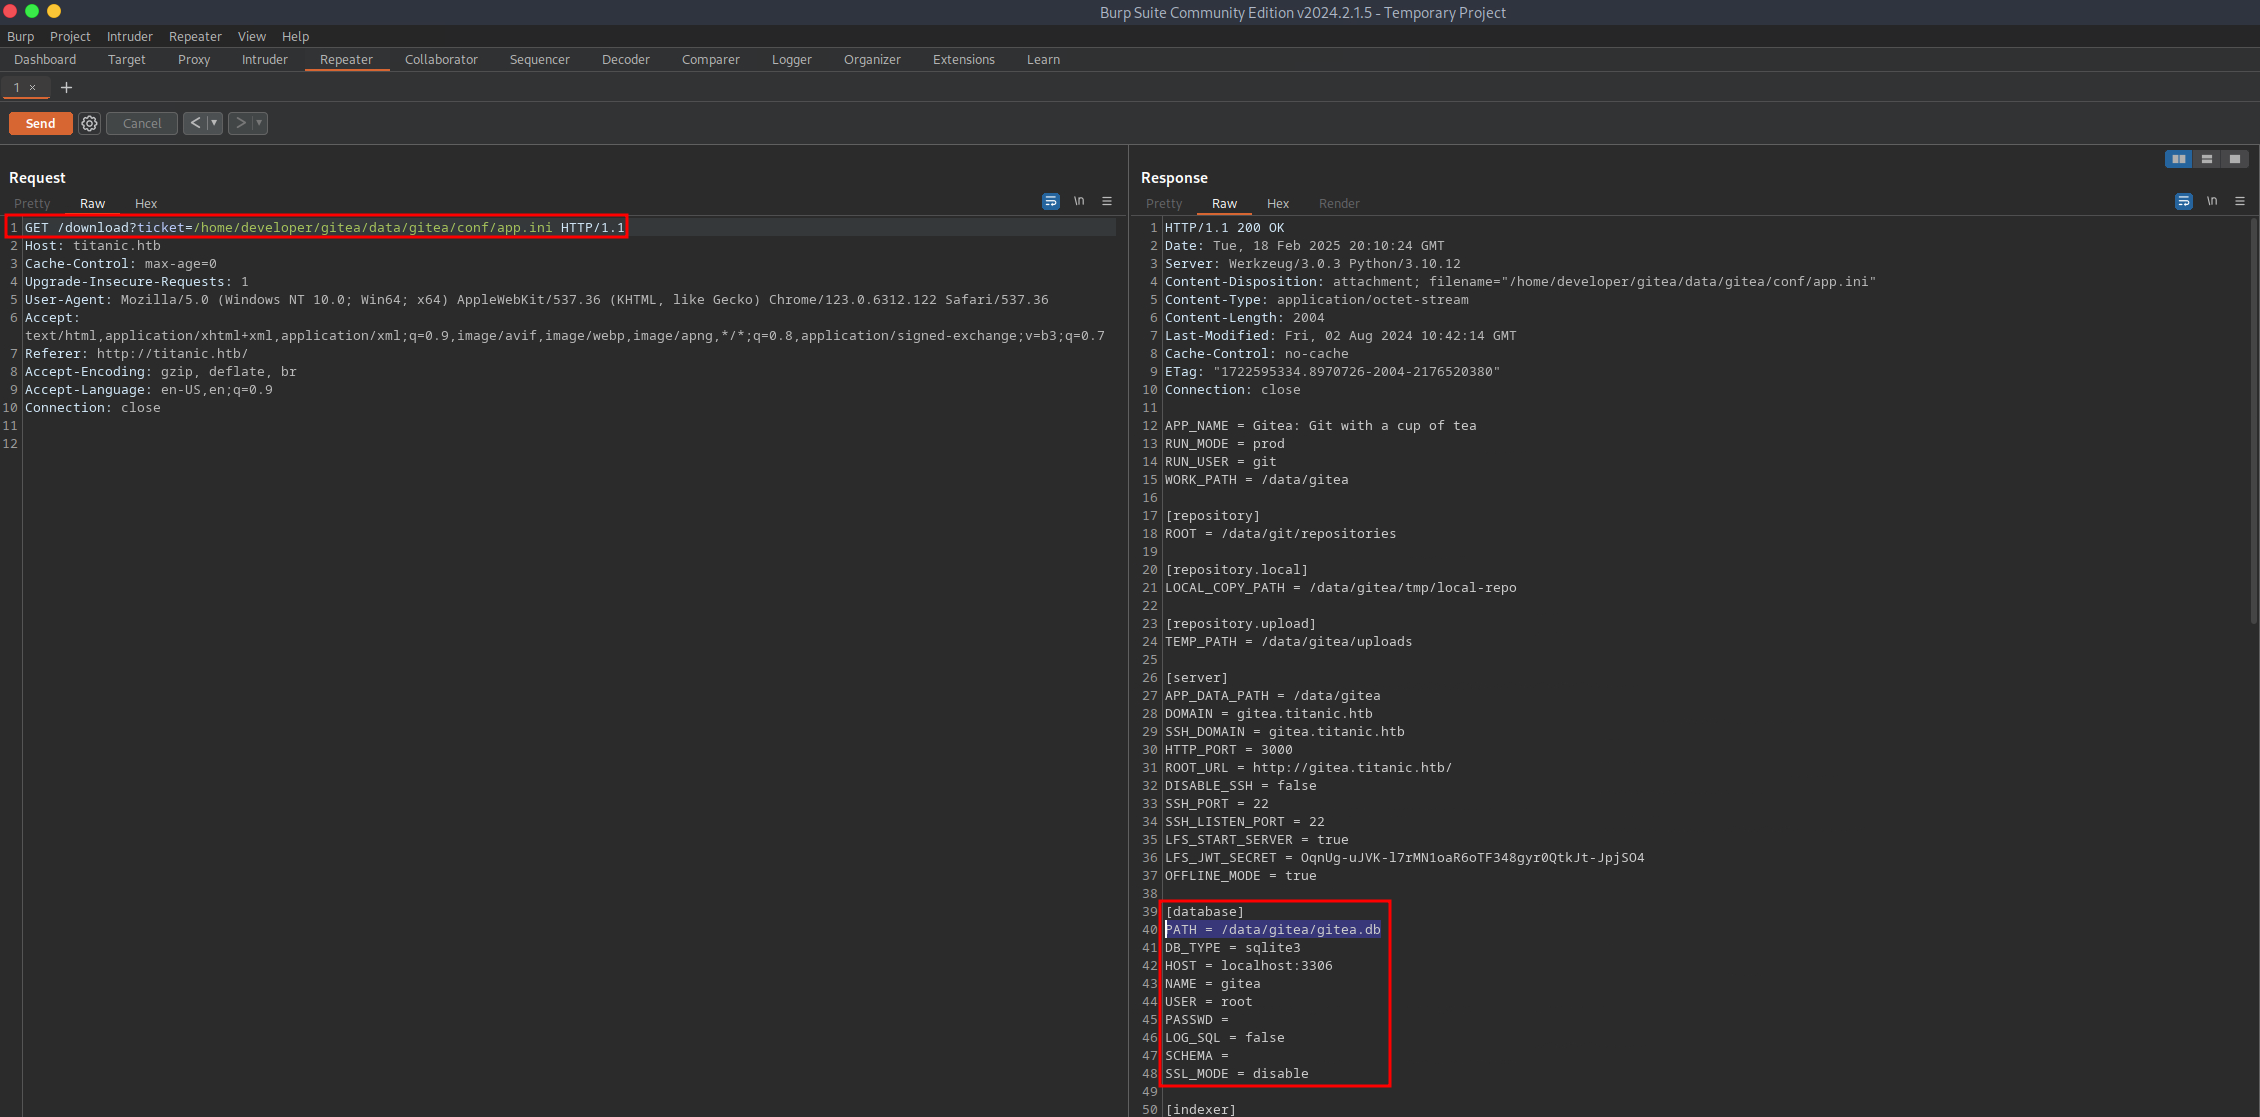The width and height of the screenshot is (2260, 1117).
Task: Select Render view in Response panel
Action: click(1339, 203)
